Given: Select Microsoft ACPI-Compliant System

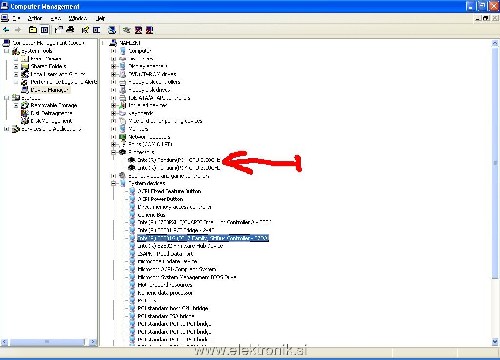Looking at the screenshot, I should (177, 269).
